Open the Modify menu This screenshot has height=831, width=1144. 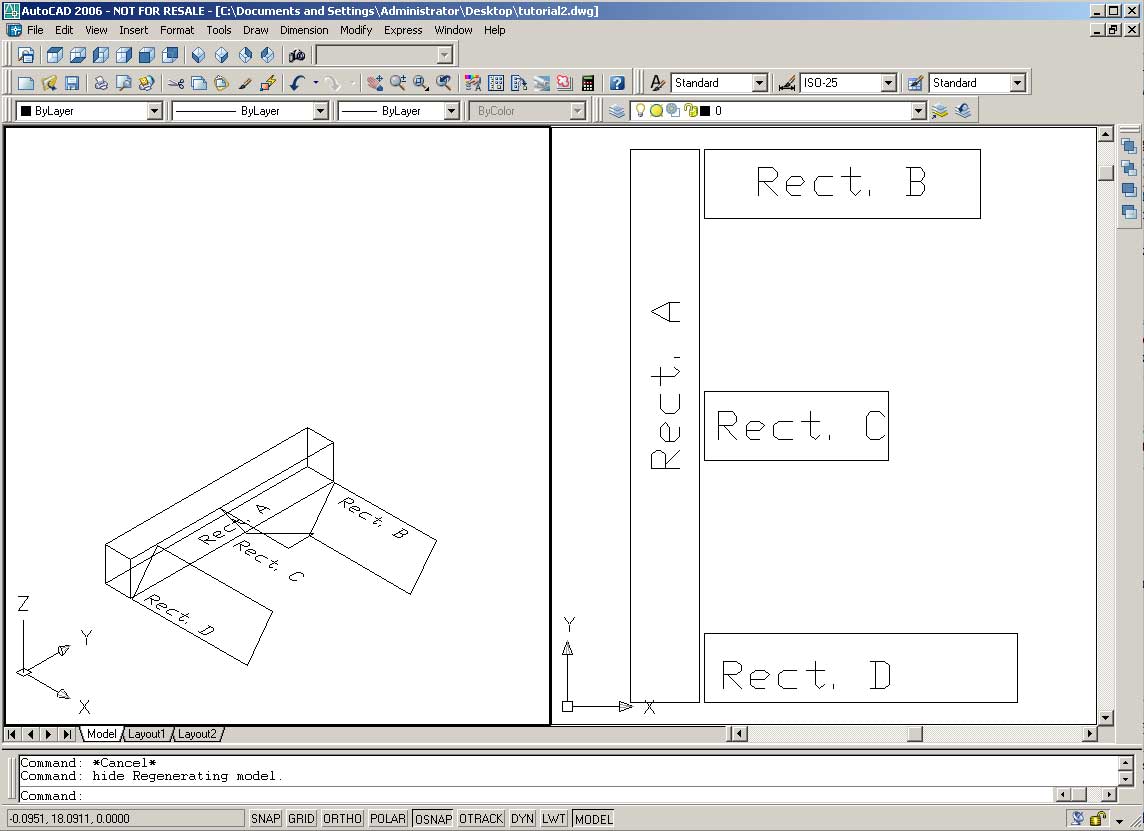[x=356, y=30]
